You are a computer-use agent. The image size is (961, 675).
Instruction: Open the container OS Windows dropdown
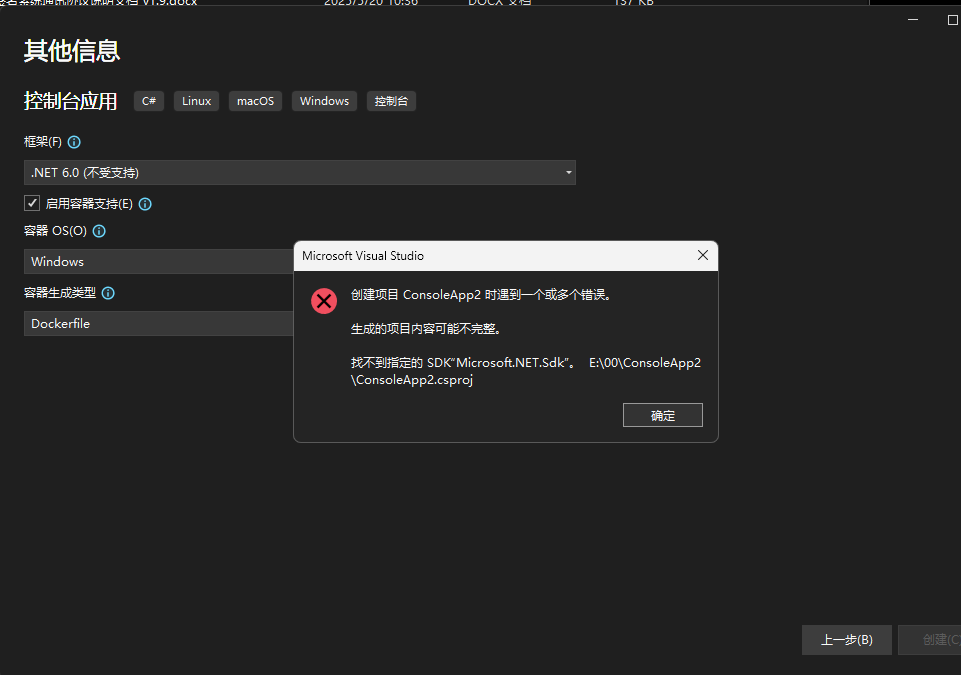[159, 261]
